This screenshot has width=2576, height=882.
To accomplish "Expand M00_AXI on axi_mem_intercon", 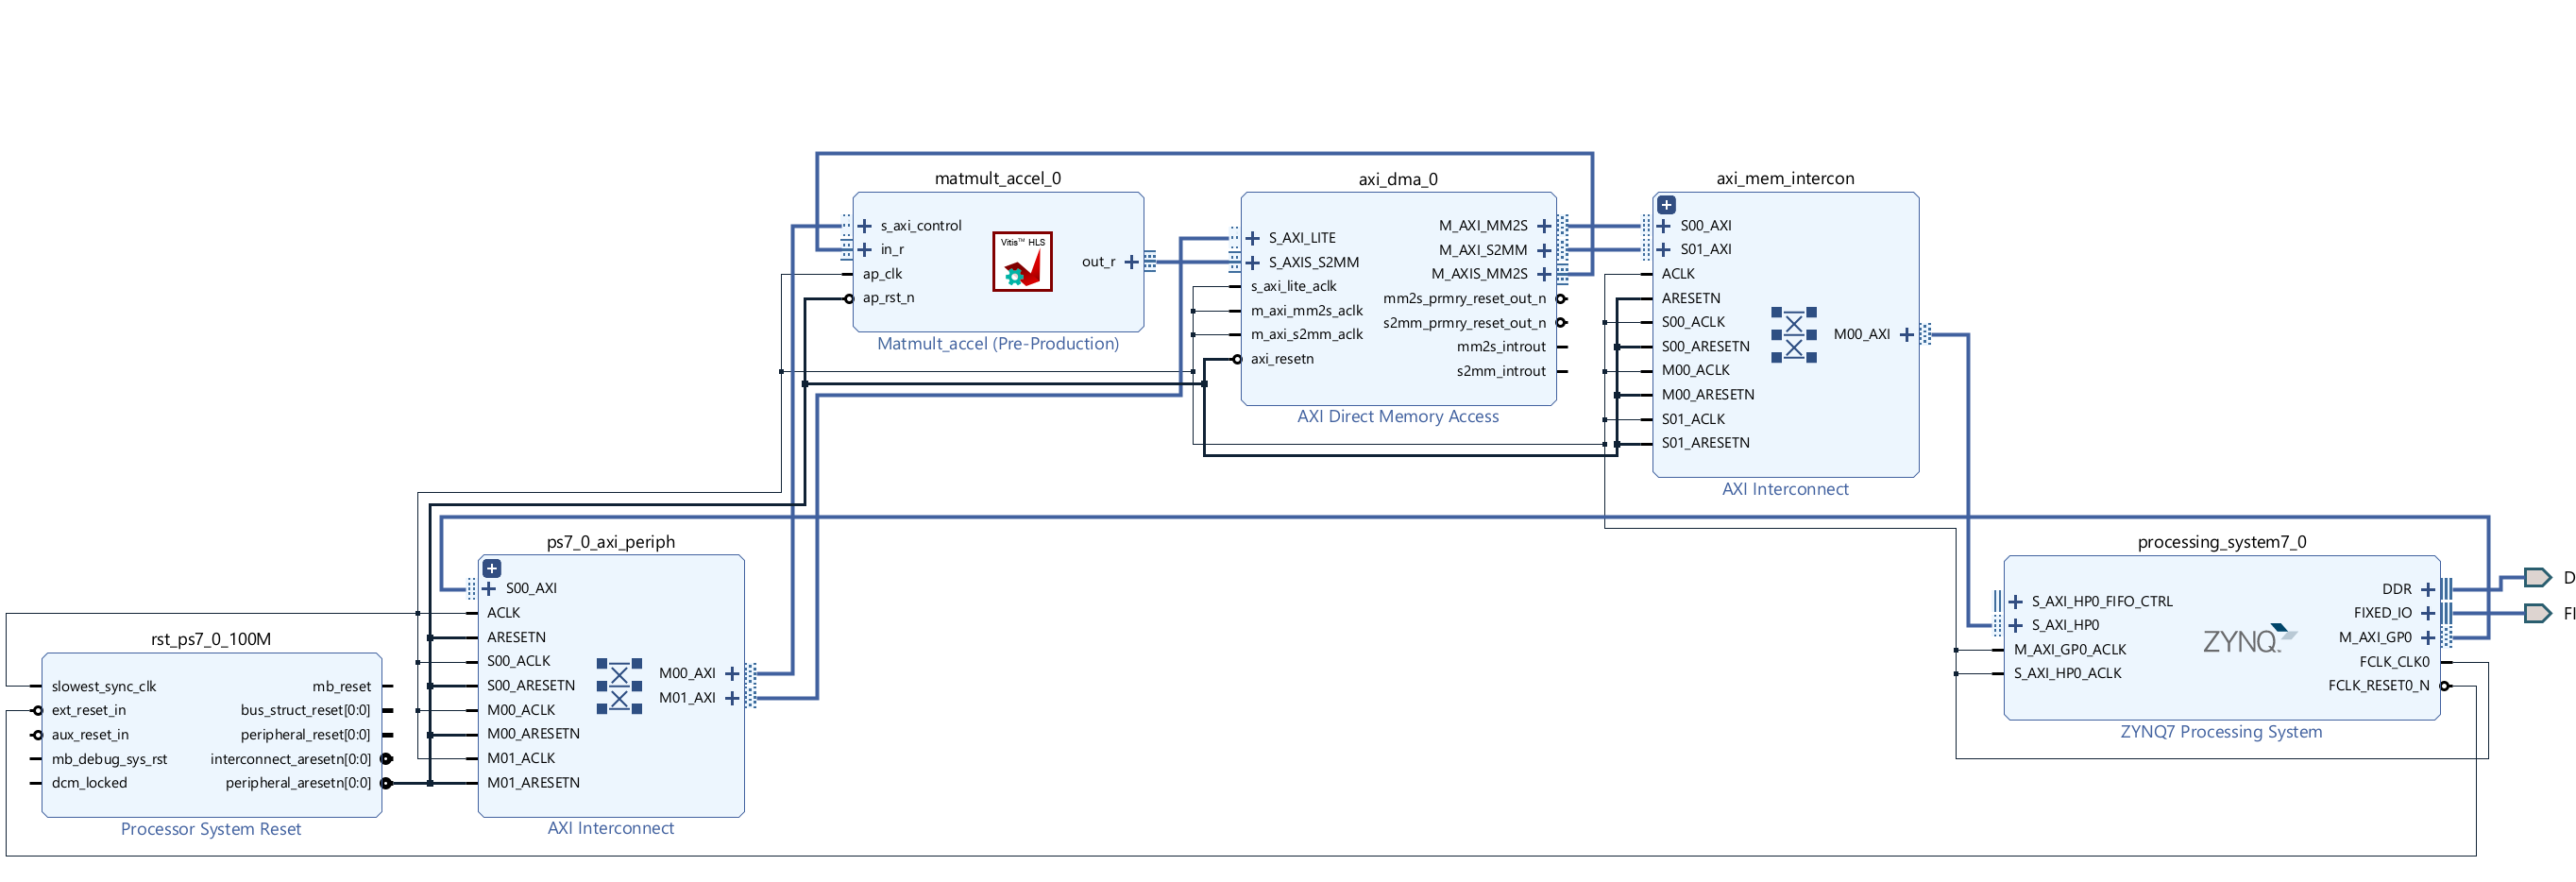I will click(1906, 335).
